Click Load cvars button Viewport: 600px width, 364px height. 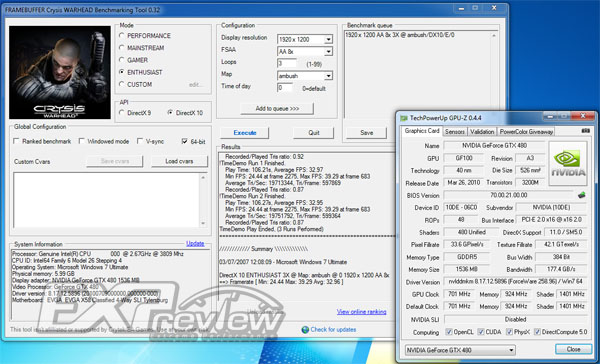(179, 161)
